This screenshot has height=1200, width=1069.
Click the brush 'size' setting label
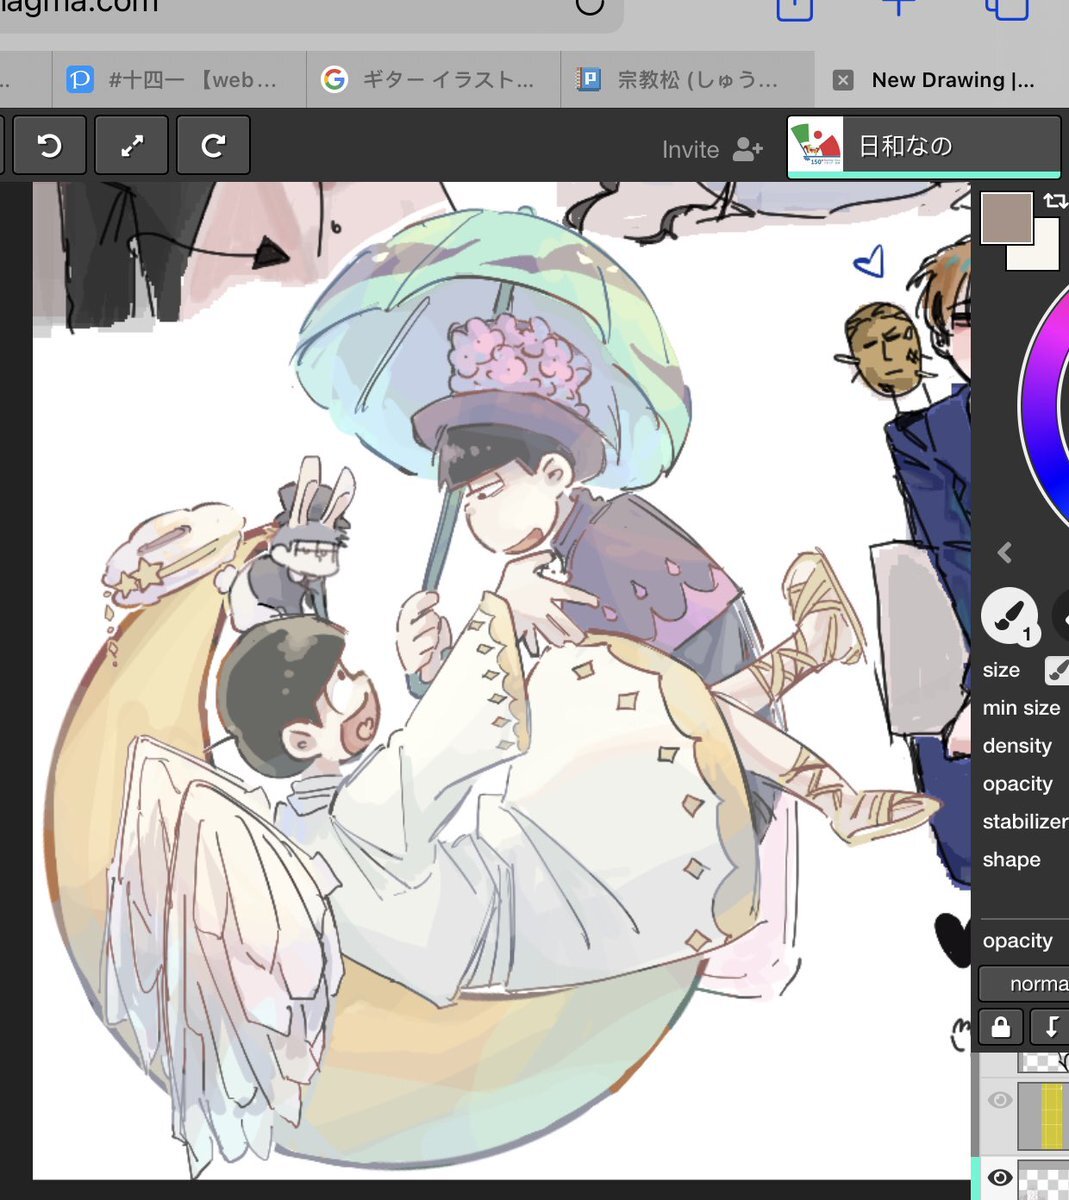(1001, 670)
